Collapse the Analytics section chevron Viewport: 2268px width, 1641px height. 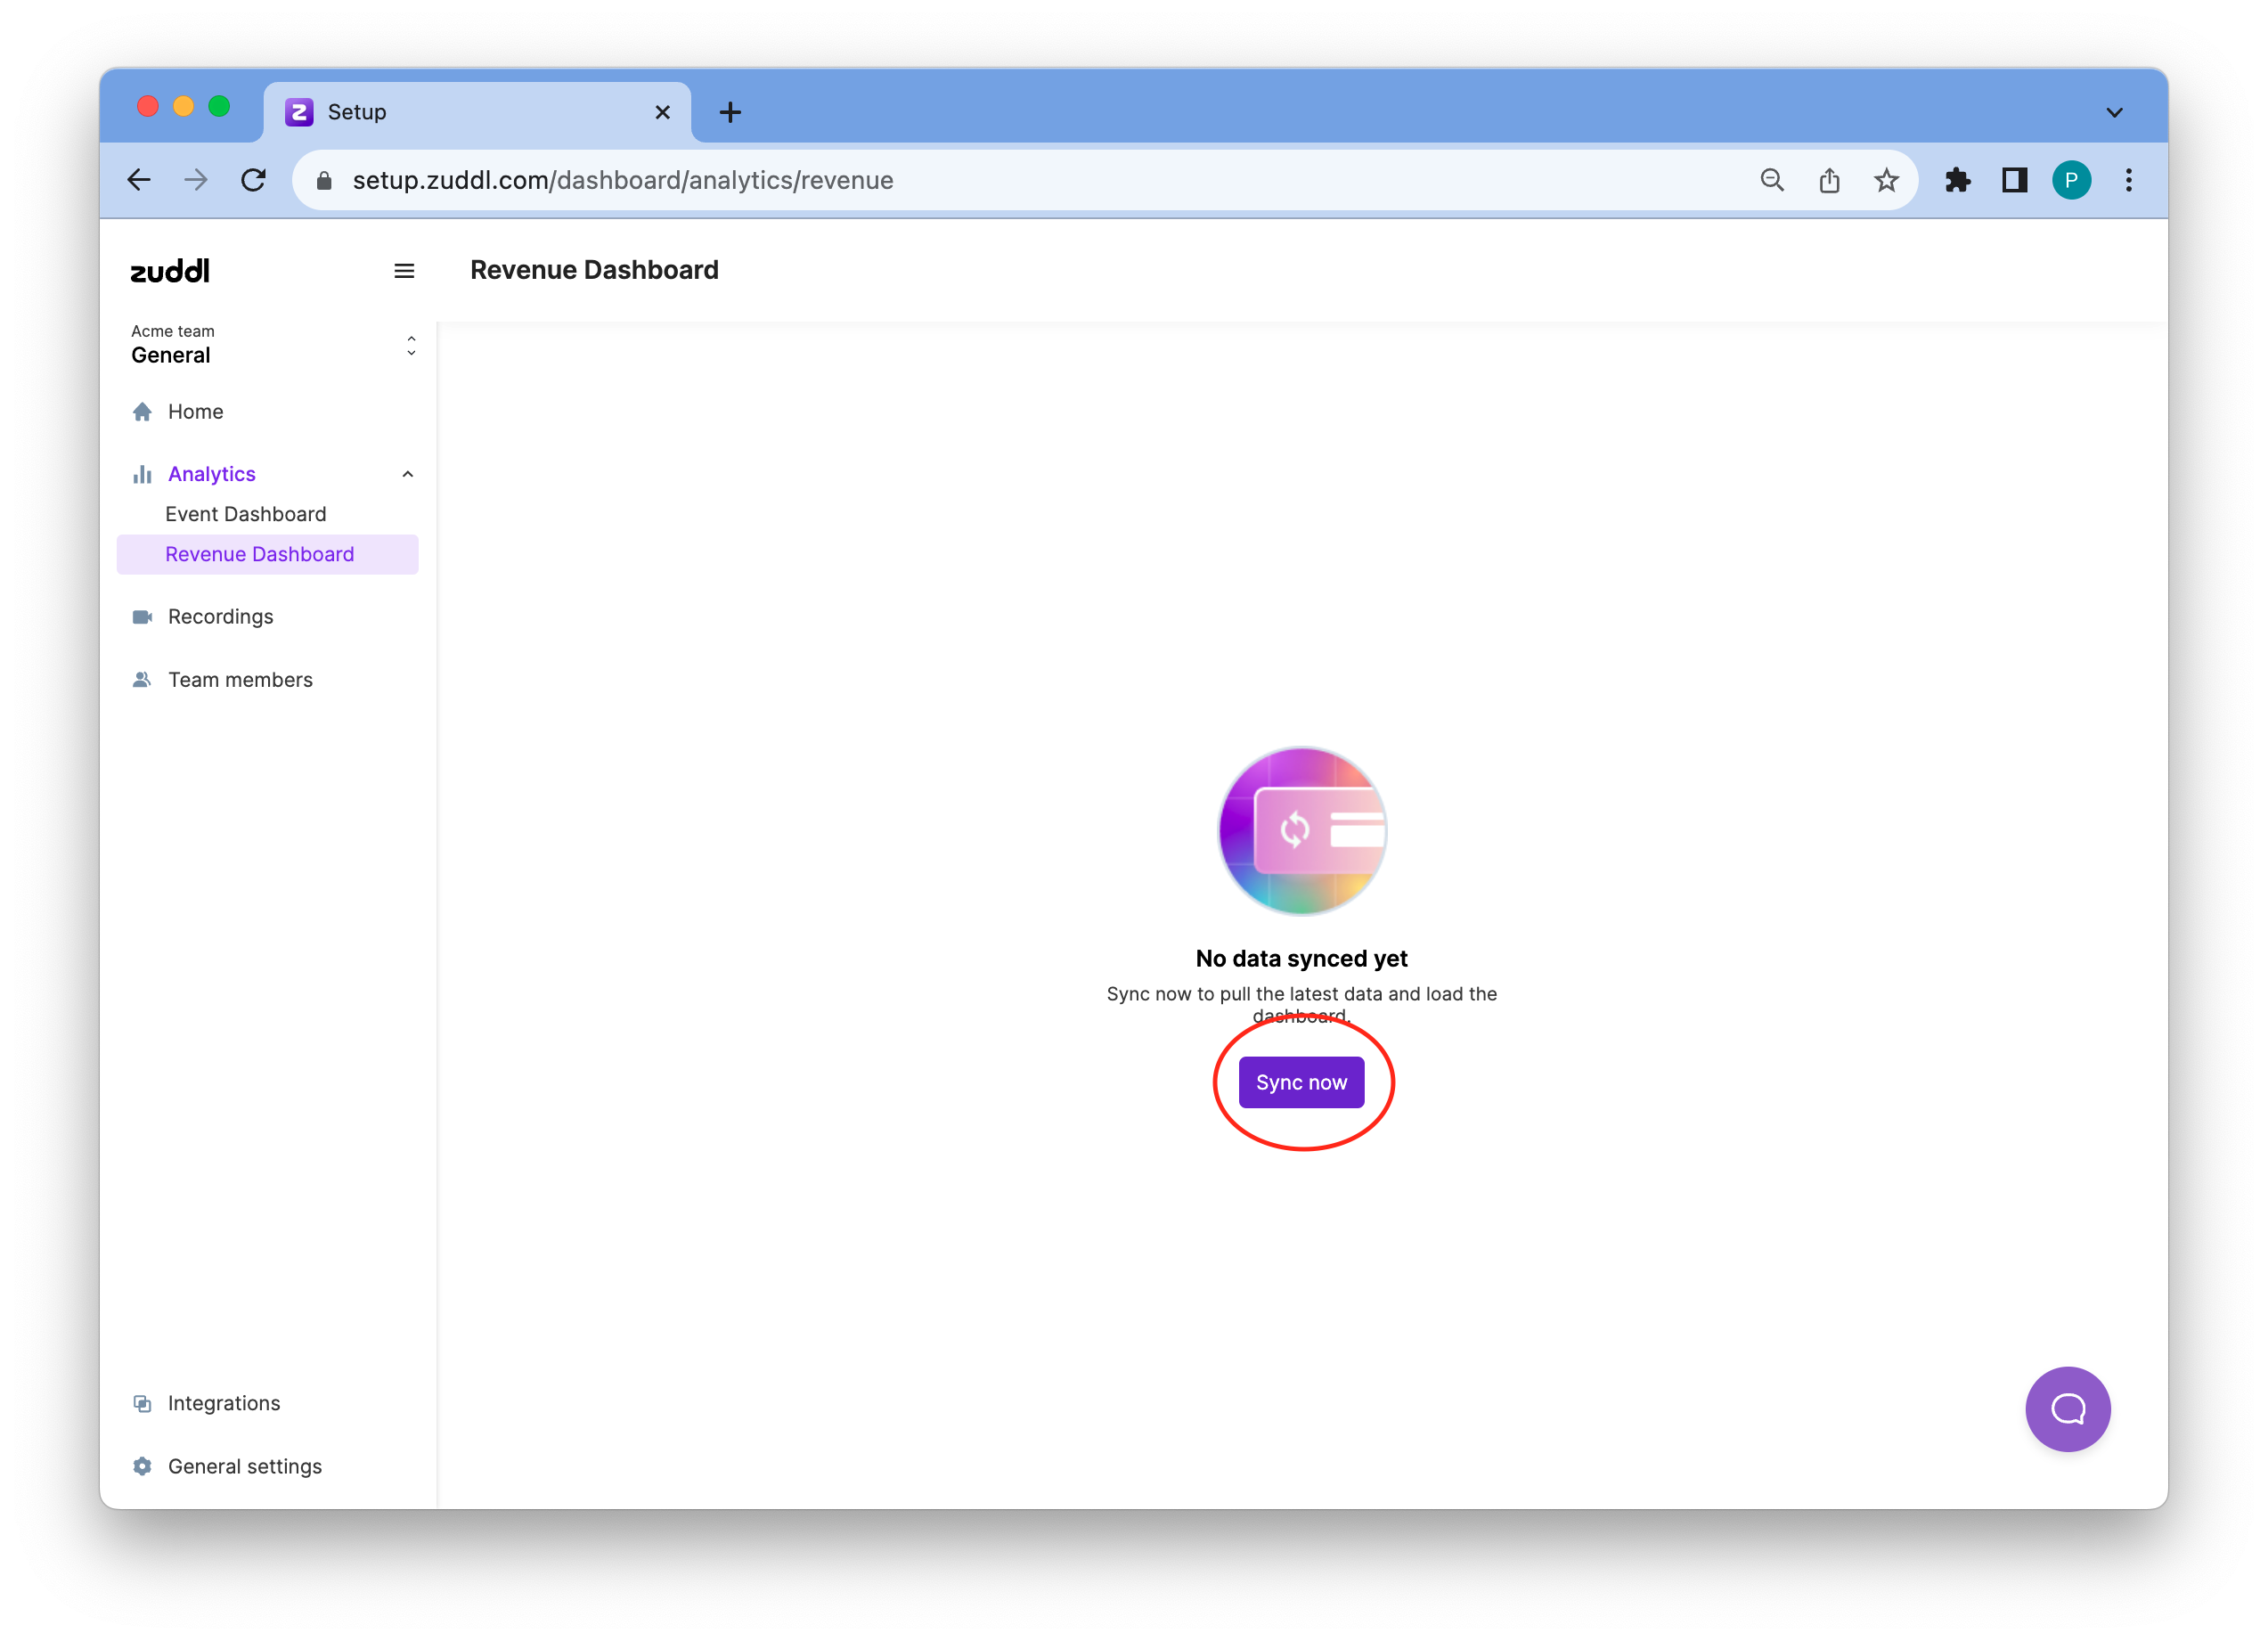click(408, 474)
